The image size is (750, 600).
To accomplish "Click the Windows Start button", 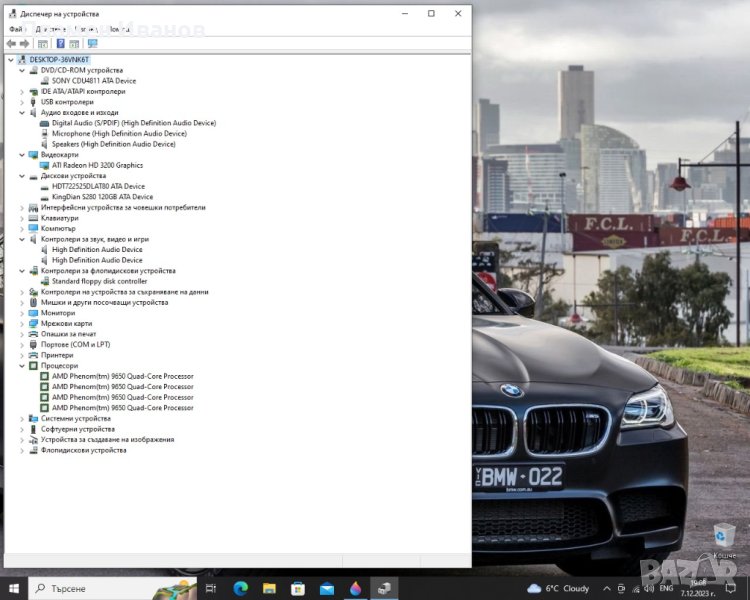I will (14, 588).
